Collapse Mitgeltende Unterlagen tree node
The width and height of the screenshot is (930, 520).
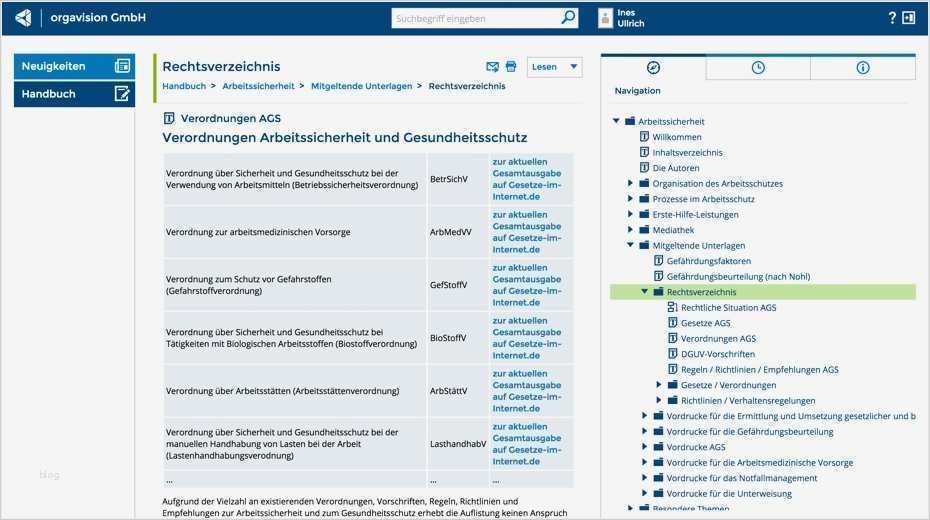pos(630,245)
